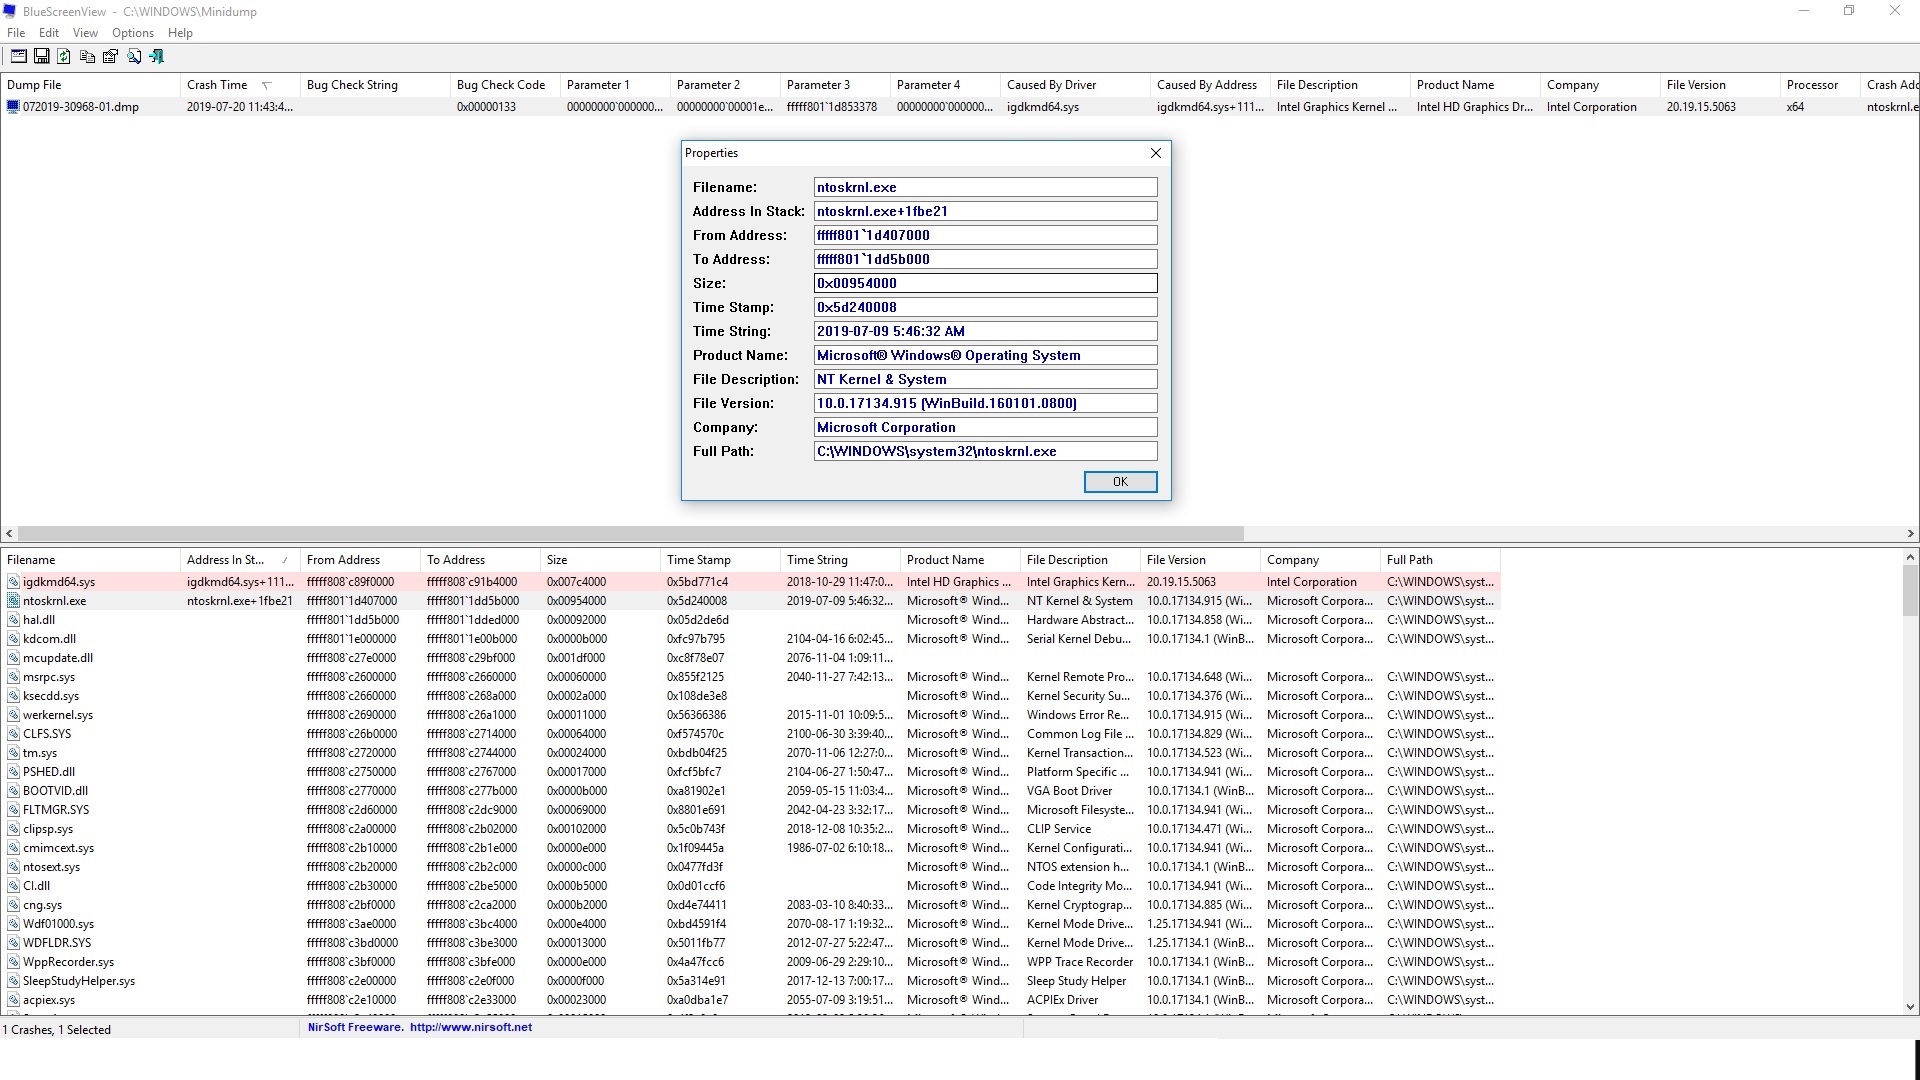Viewport: 1920px width, 1080px height.
Task: Open the Edit menu
Action: 49,33
